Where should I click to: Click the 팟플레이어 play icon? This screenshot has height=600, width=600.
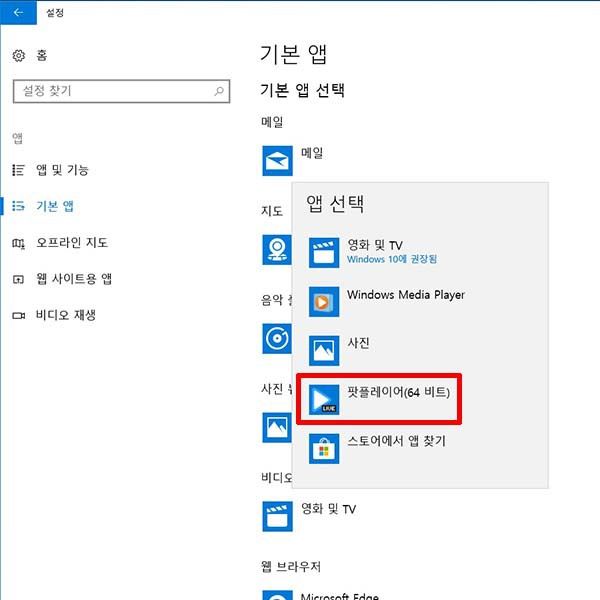click(x=324, y=399)
